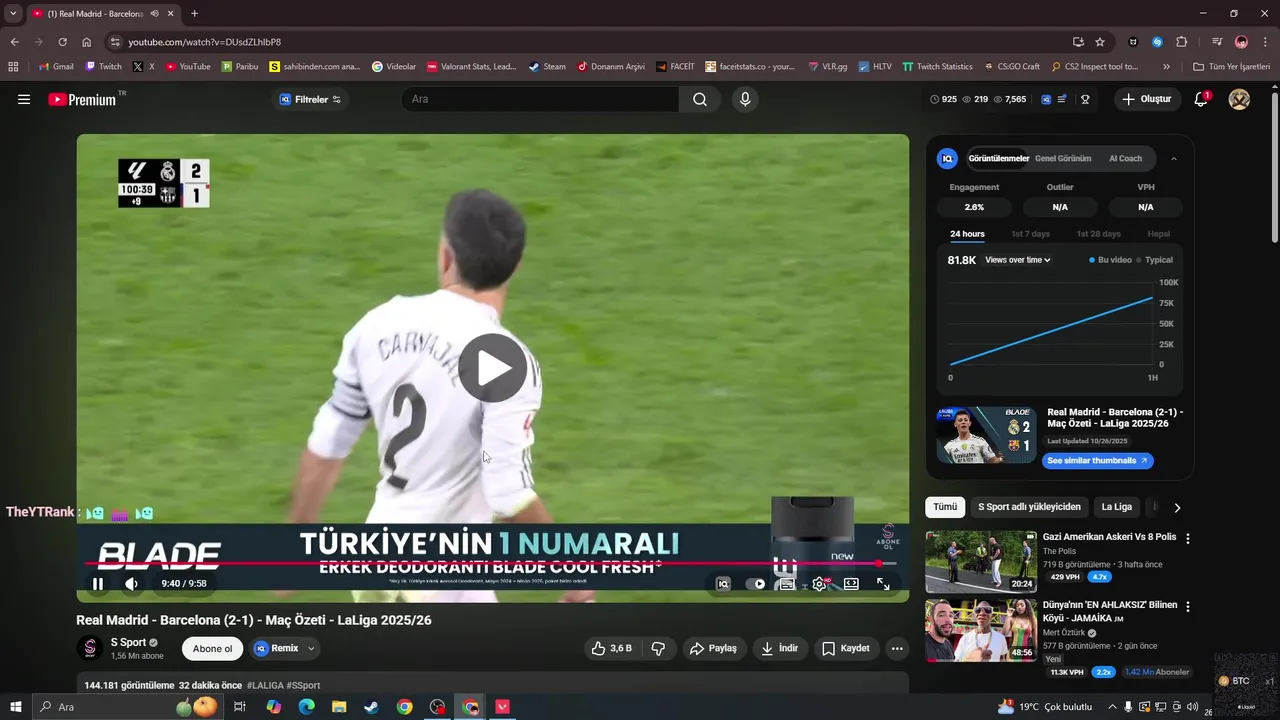Open player settings gear
The height and width of the screenshot is (720, 1280).
coord(819,584)
